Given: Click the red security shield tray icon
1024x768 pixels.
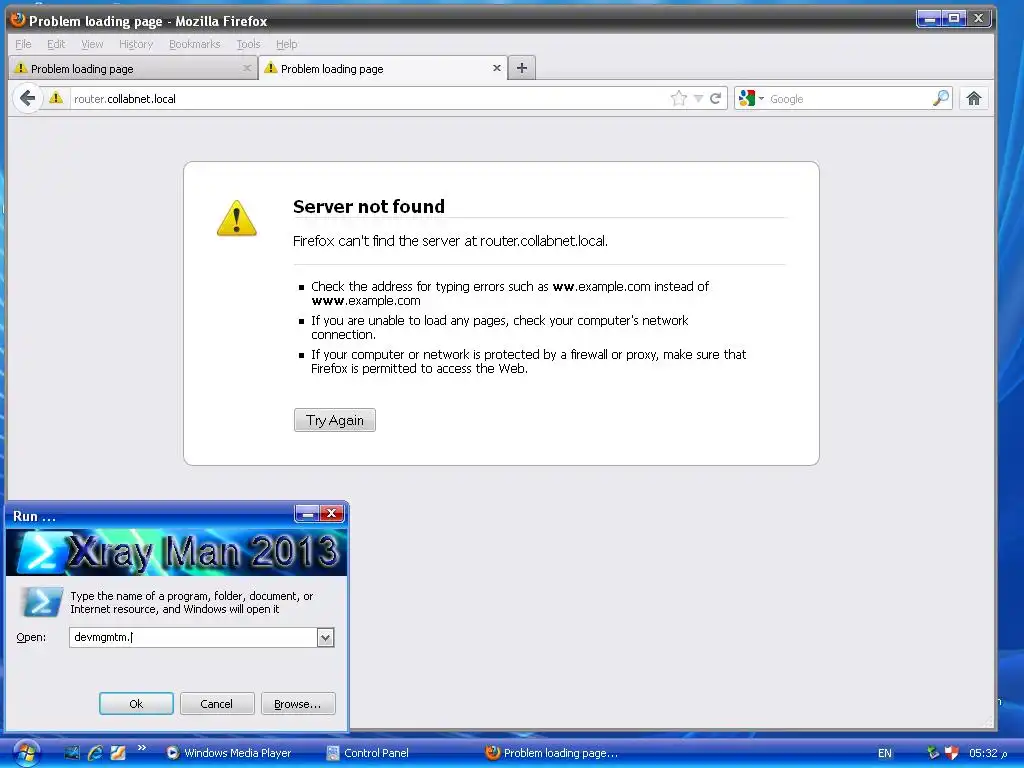Looking at the screenshot, I should pos(952,752).
